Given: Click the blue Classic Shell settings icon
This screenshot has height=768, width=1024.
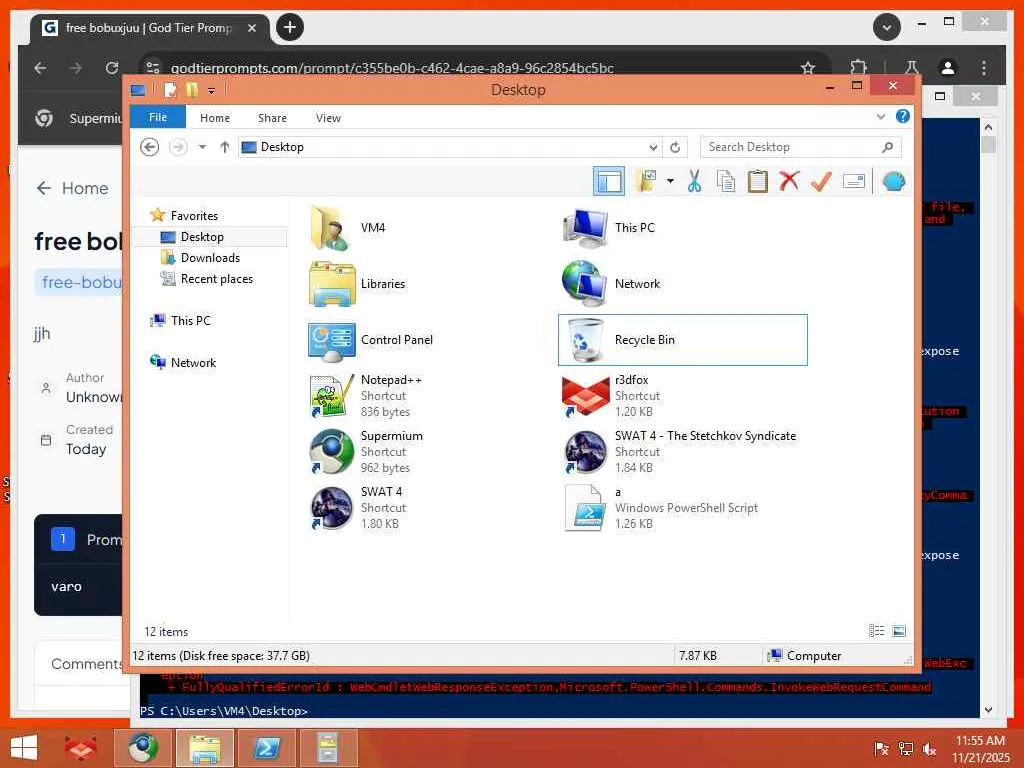Looking at the screenshot, I should click(x=893, y=181).
